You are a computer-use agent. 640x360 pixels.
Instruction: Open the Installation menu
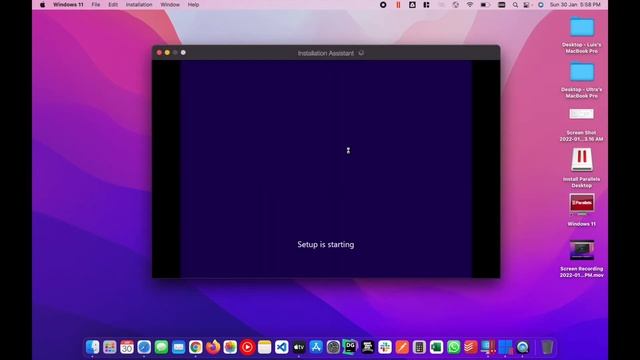point(139,5)
